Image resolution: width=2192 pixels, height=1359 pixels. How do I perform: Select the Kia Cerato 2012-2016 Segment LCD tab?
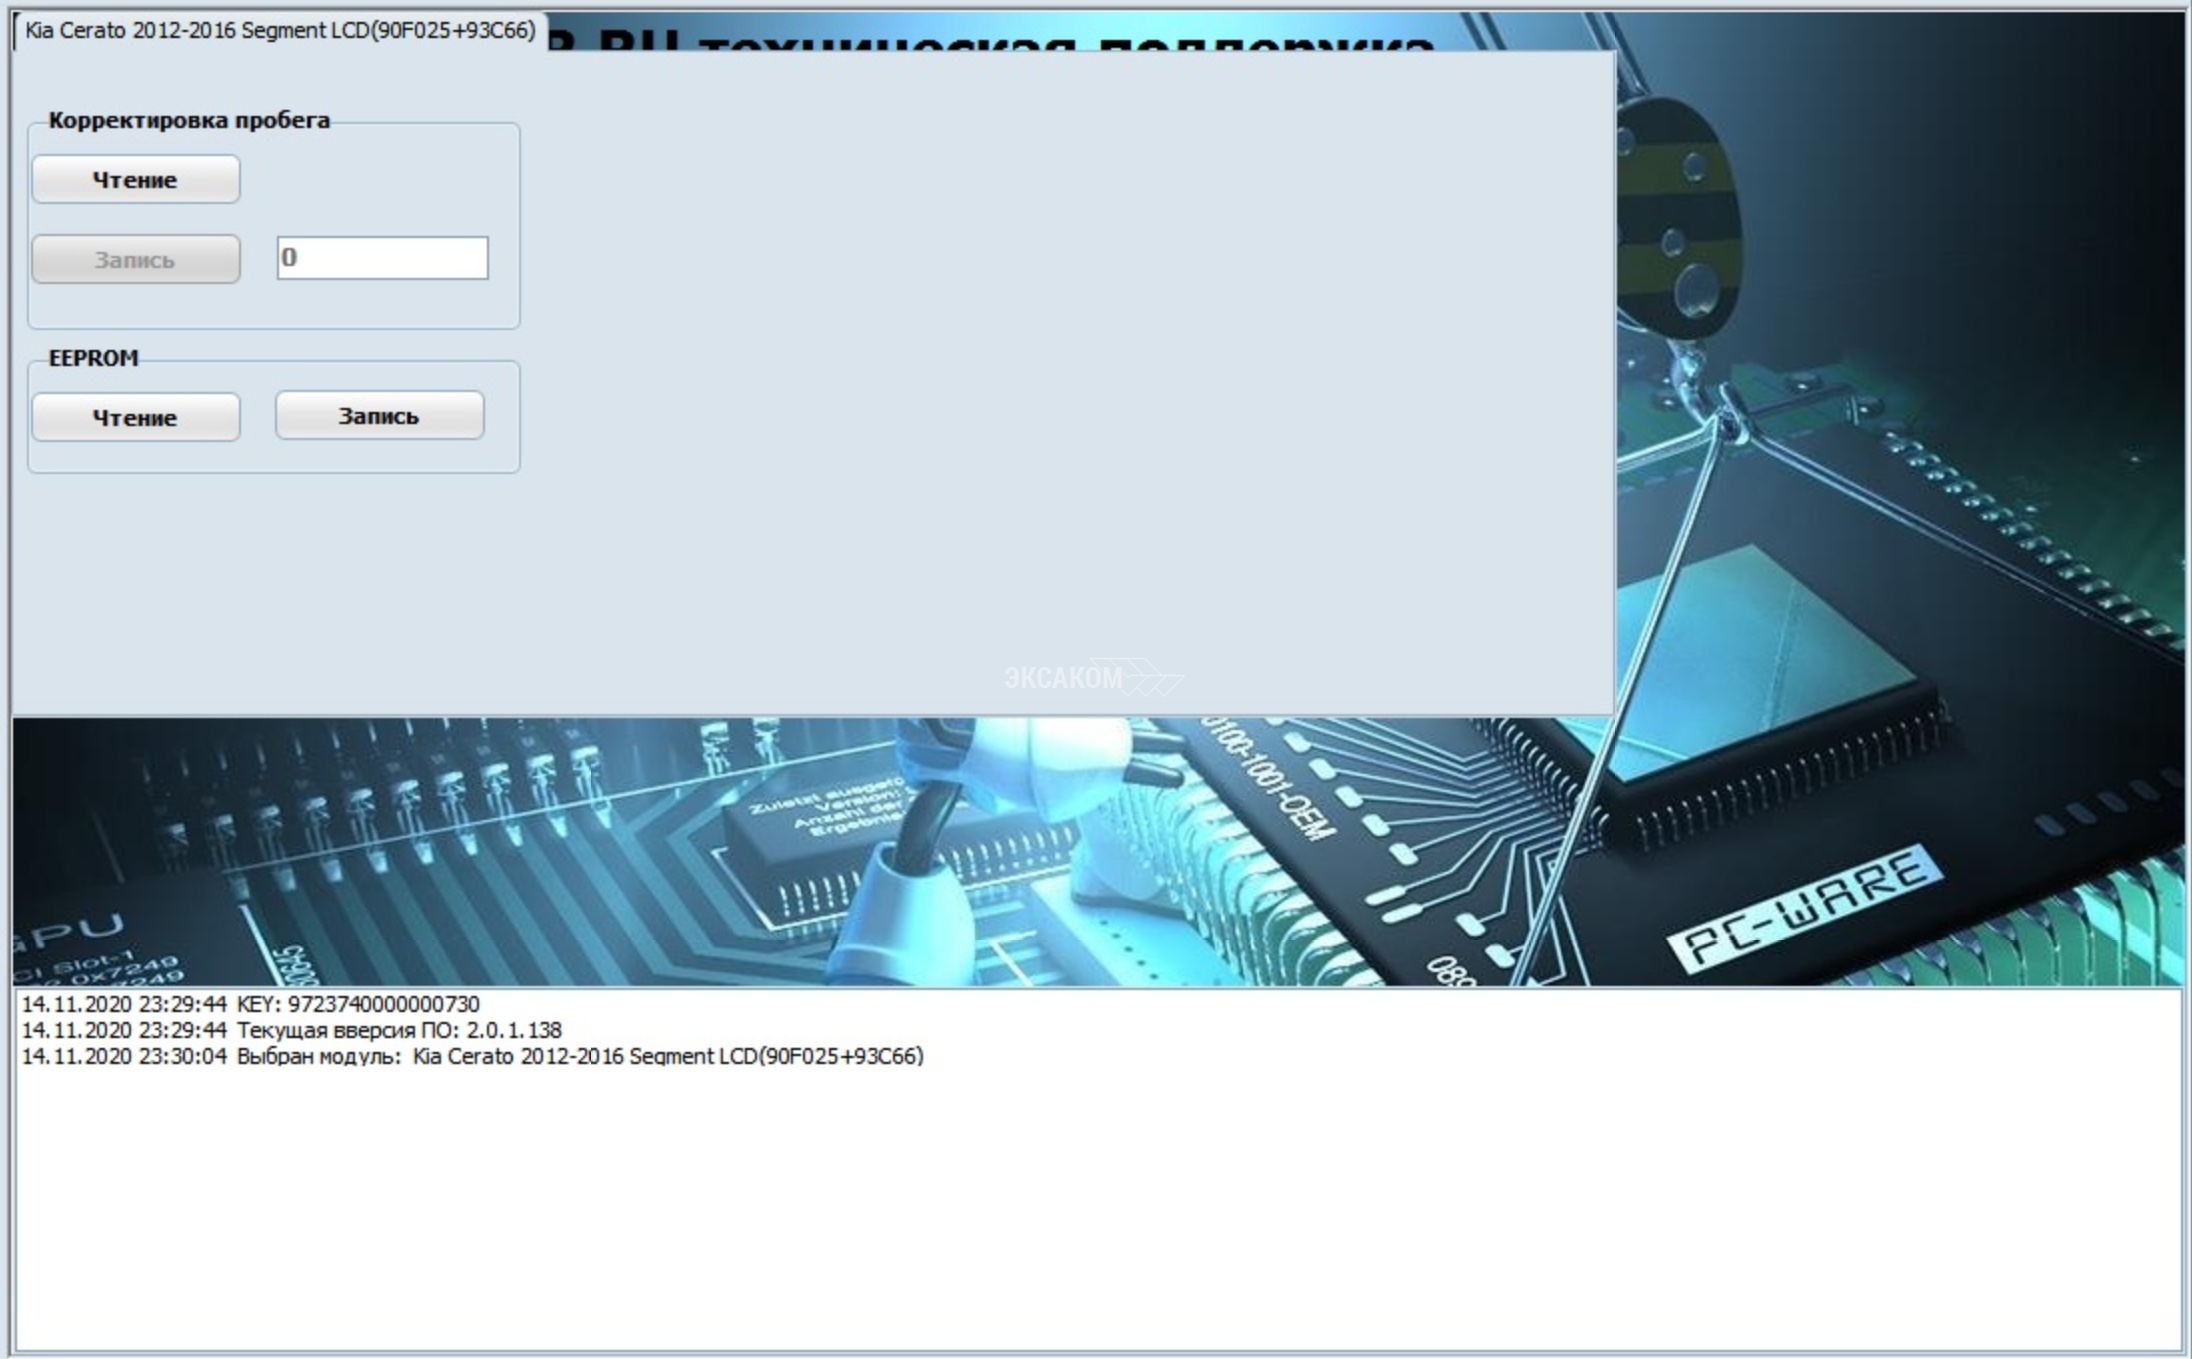pos(279,31)
